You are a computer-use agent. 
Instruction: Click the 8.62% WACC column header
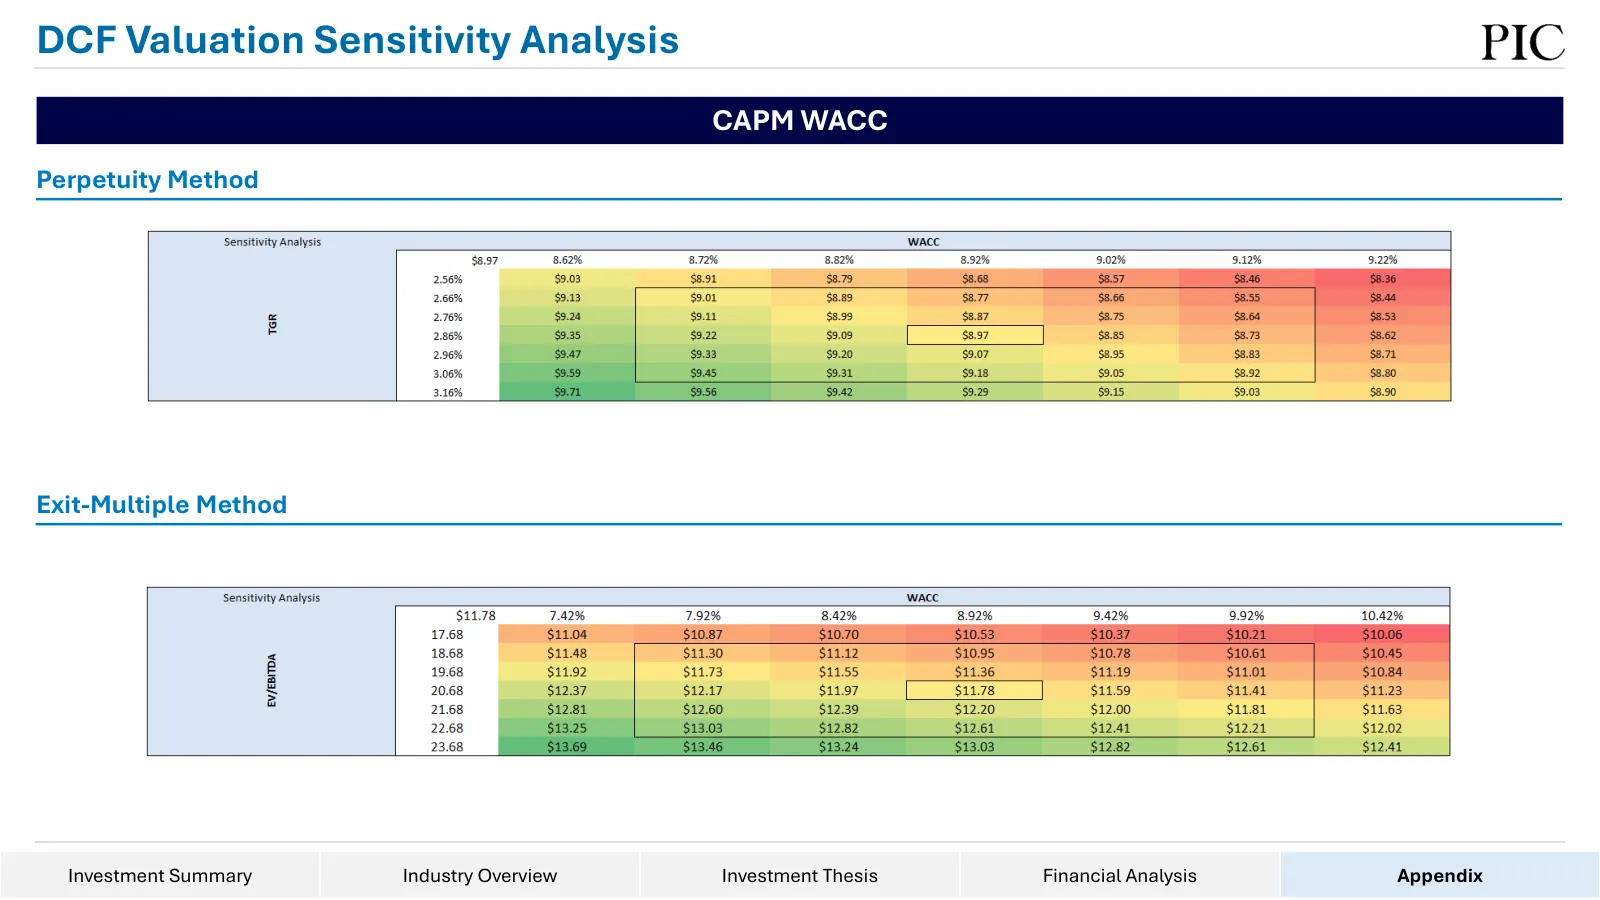[x=567, y=260]
